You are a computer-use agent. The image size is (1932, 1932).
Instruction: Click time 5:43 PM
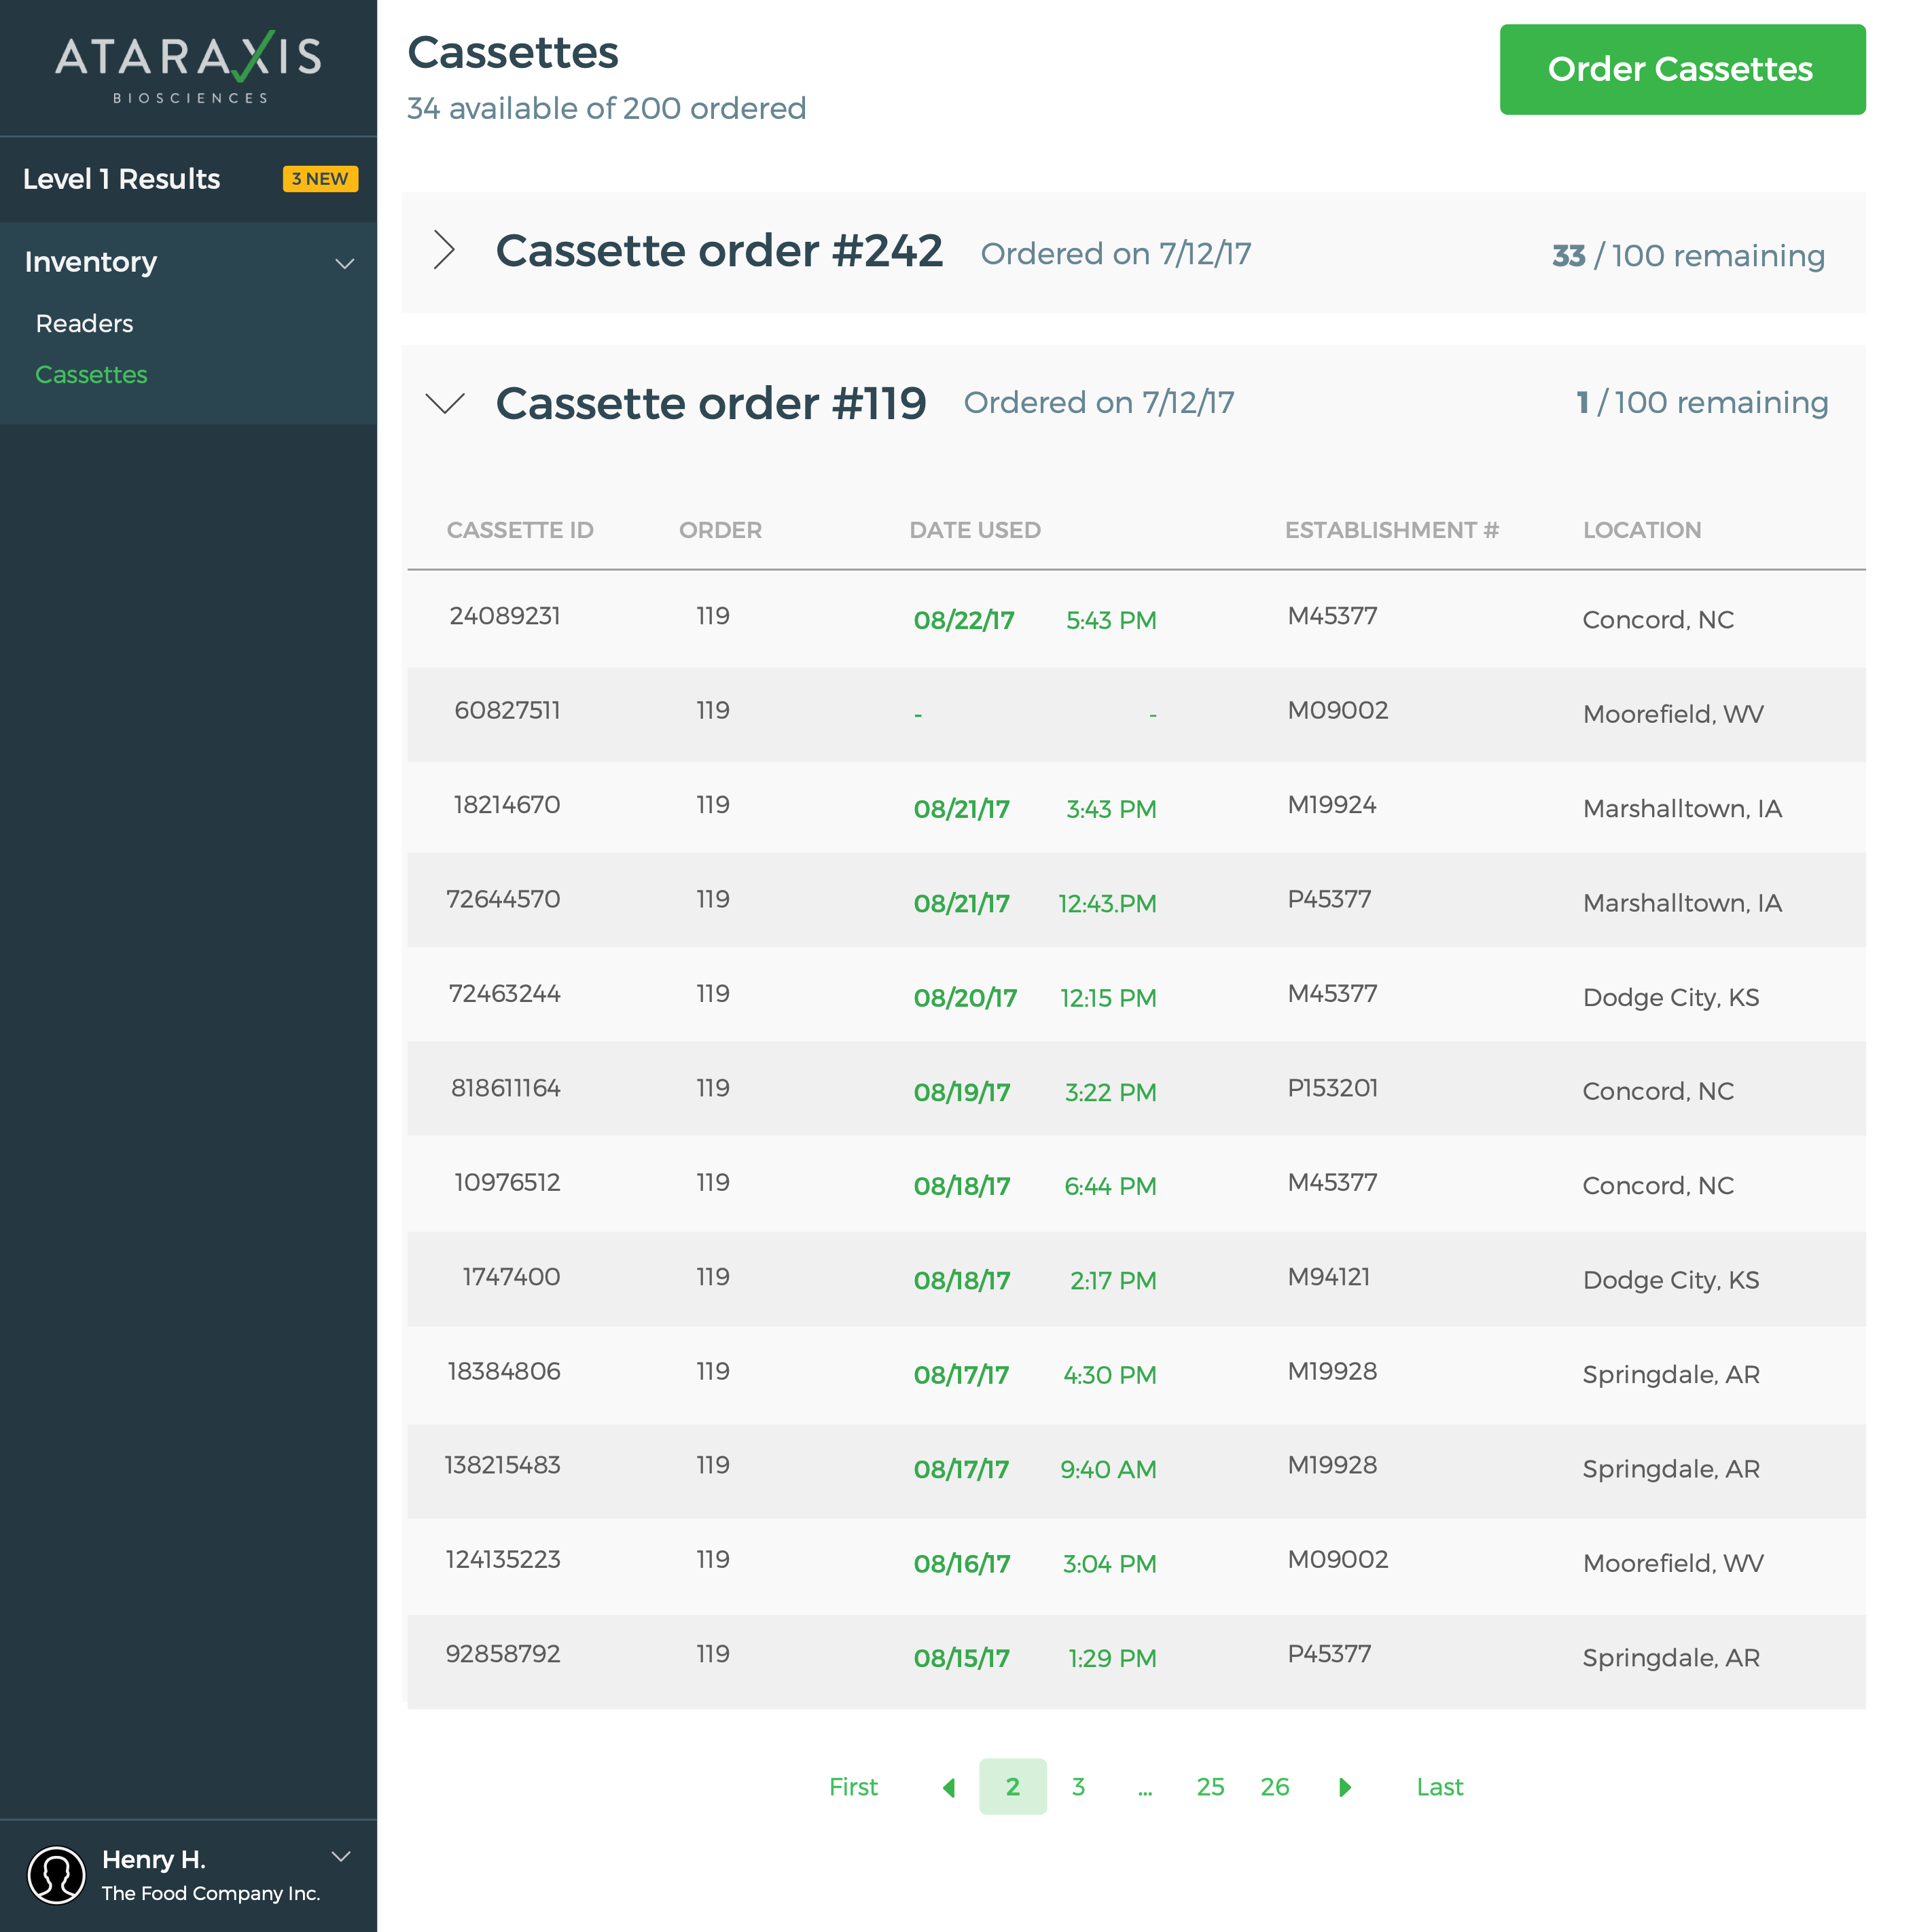point(1111,620)
